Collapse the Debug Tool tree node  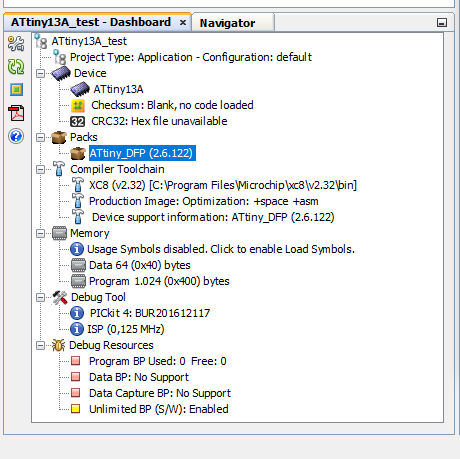[x=40, y=297]
